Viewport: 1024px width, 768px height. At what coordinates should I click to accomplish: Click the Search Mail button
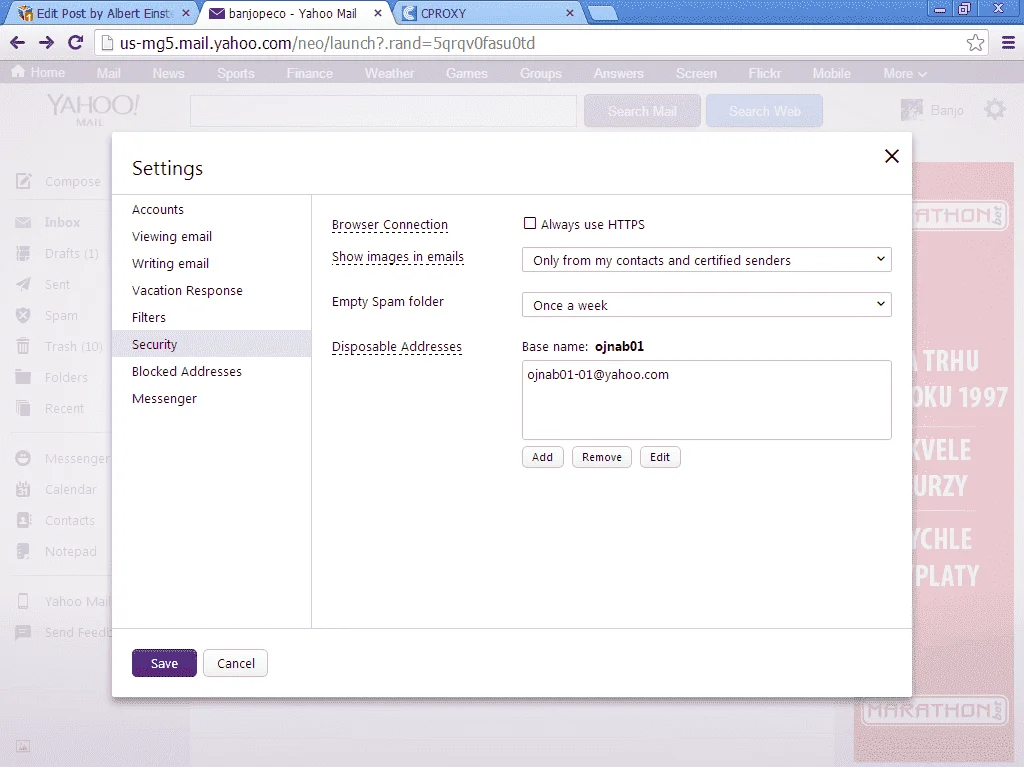(642, 111)
